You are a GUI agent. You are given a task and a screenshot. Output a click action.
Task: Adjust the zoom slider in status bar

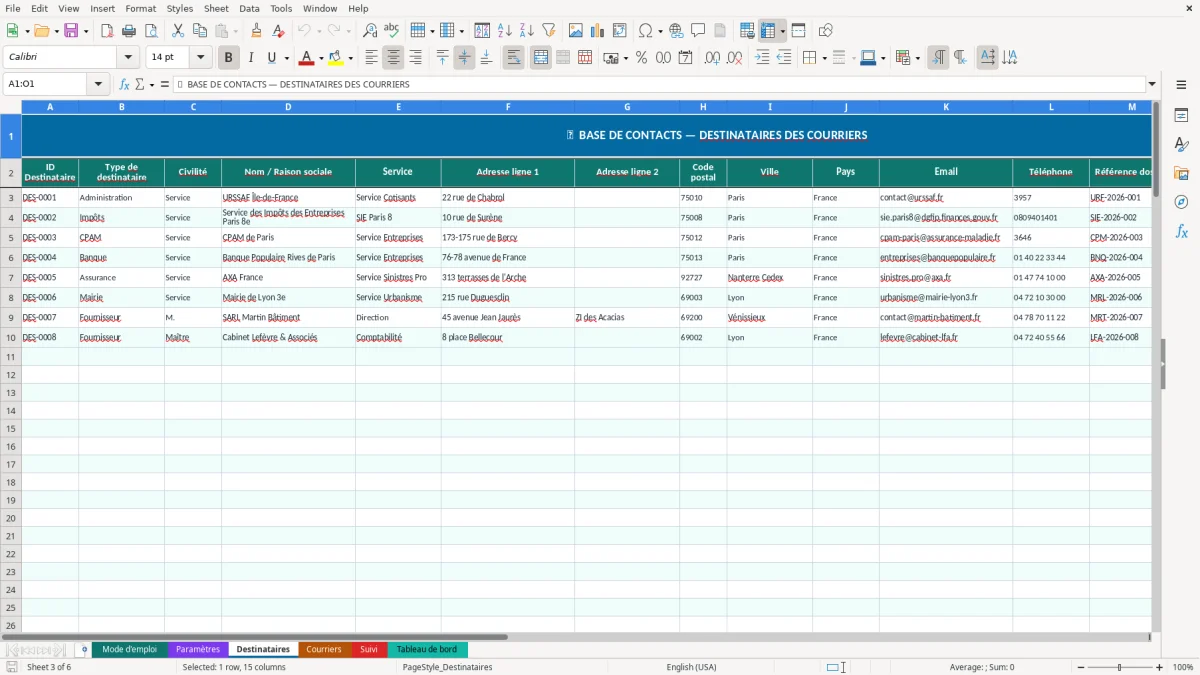(1120, 667)
